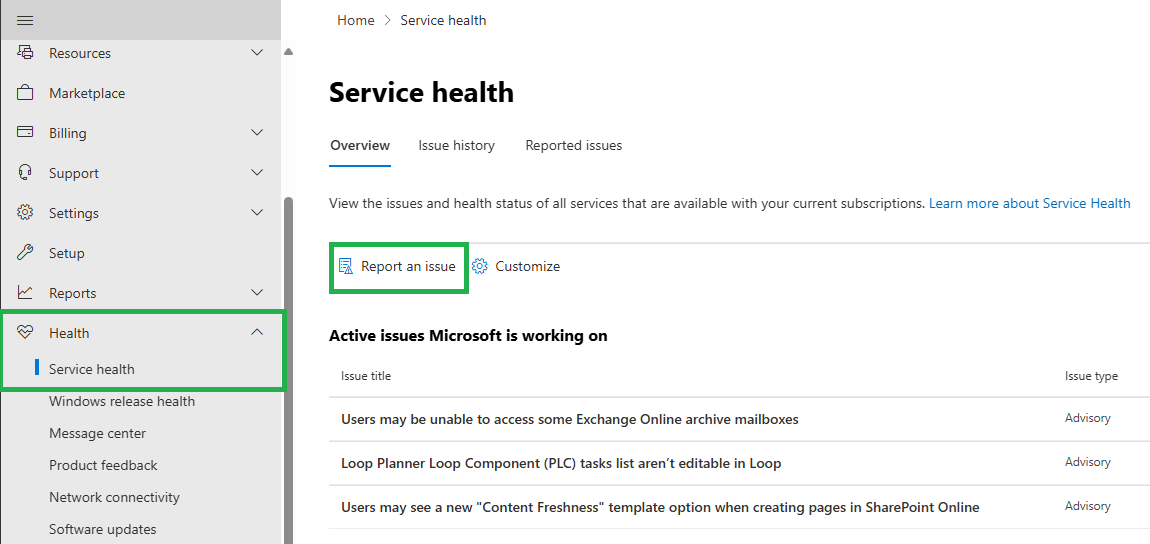1150x544 pixels.
Task: Open Product feedback
Action: 103,465
